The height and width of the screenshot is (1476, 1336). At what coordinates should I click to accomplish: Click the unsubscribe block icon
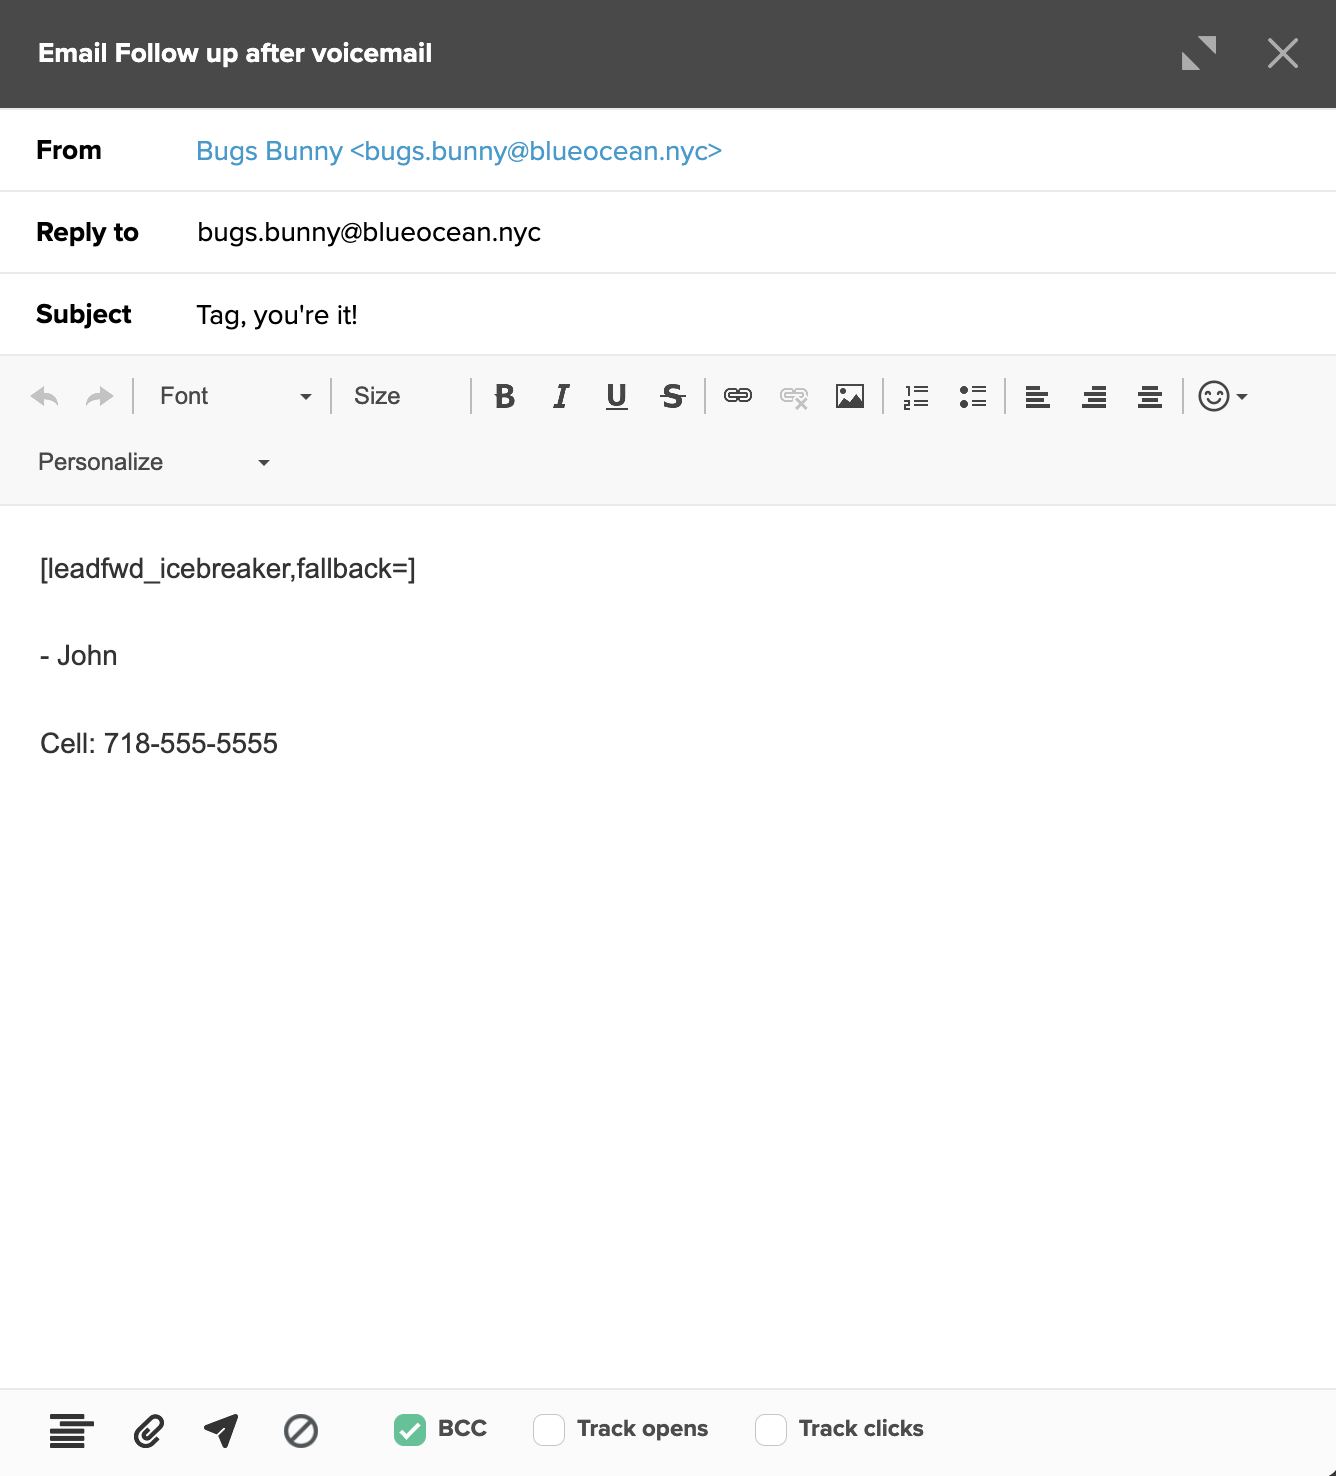click(x=301, y=1431)
